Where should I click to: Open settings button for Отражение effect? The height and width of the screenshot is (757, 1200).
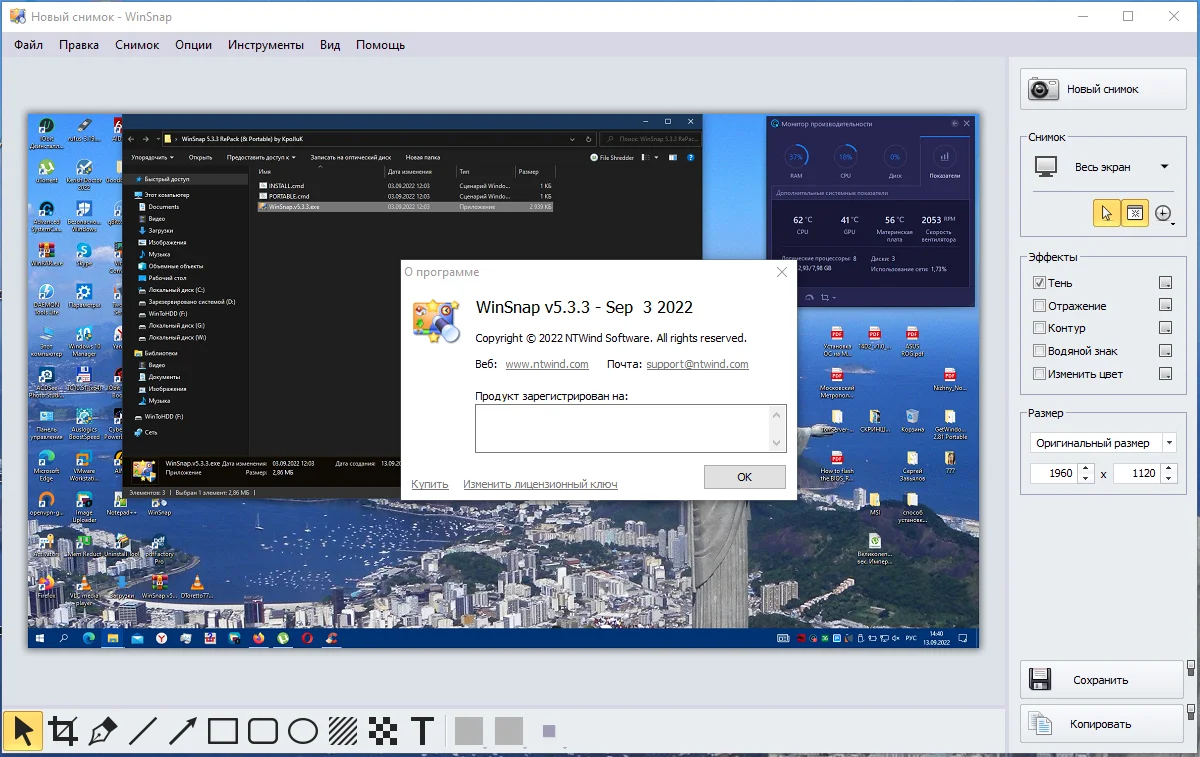coord(1165,306)
